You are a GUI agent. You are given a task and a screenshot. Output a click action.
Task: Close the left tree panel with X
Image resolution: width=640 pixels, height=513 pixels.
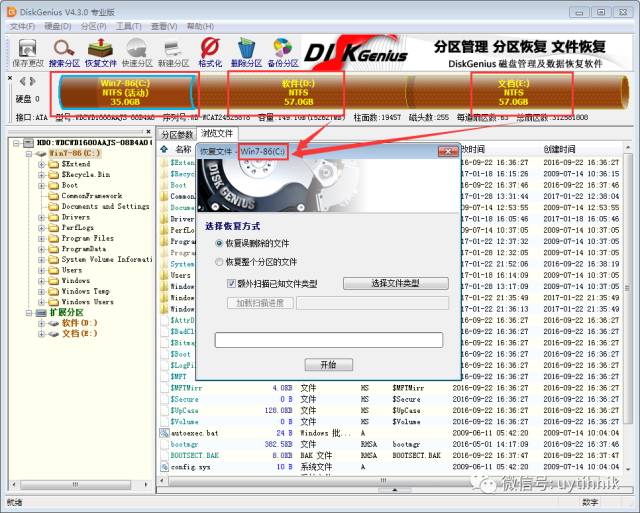tap(149, 131)
